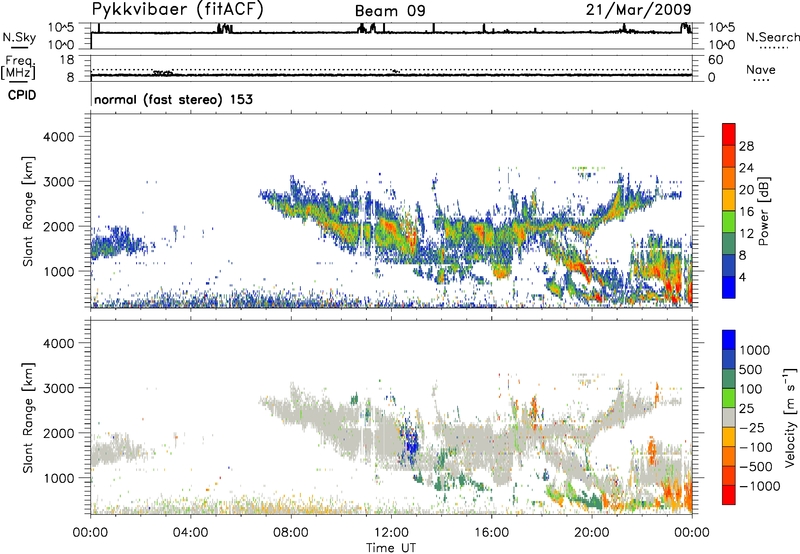800x554 pixels.
Task: Click the '-100' value on velocity scale
Action: point(756,447)
